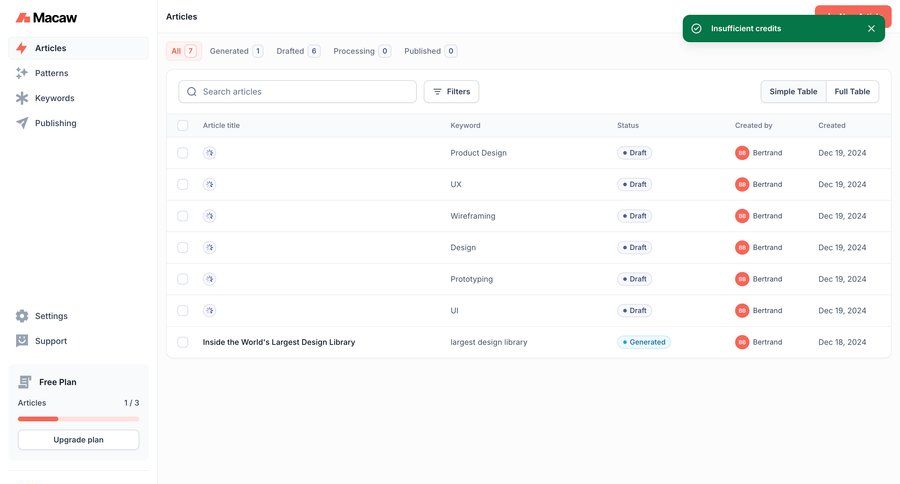Viewport: 900px width, 484px height.
Task: Click the loading spinner in Wireframing row
Action: pyautogui.click(x=210, y=216)
